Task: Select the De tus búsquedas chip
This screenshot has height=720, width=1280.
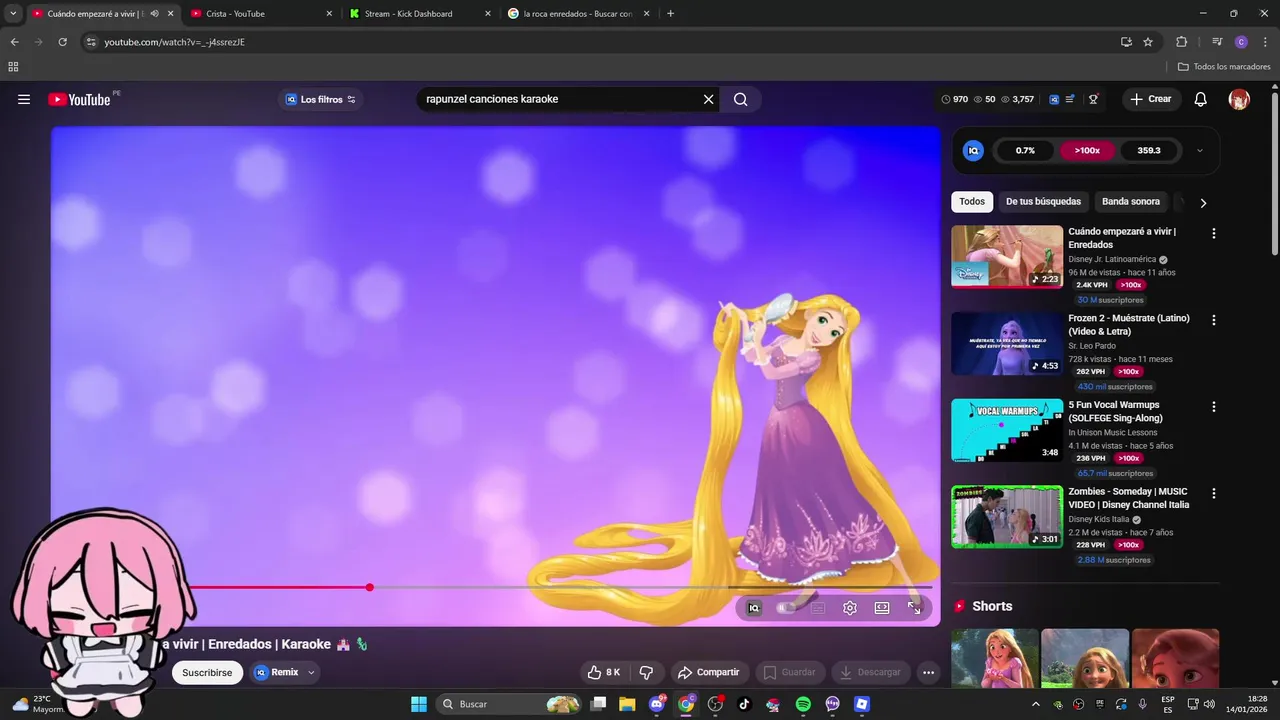Action: (x=1043, y=201)
